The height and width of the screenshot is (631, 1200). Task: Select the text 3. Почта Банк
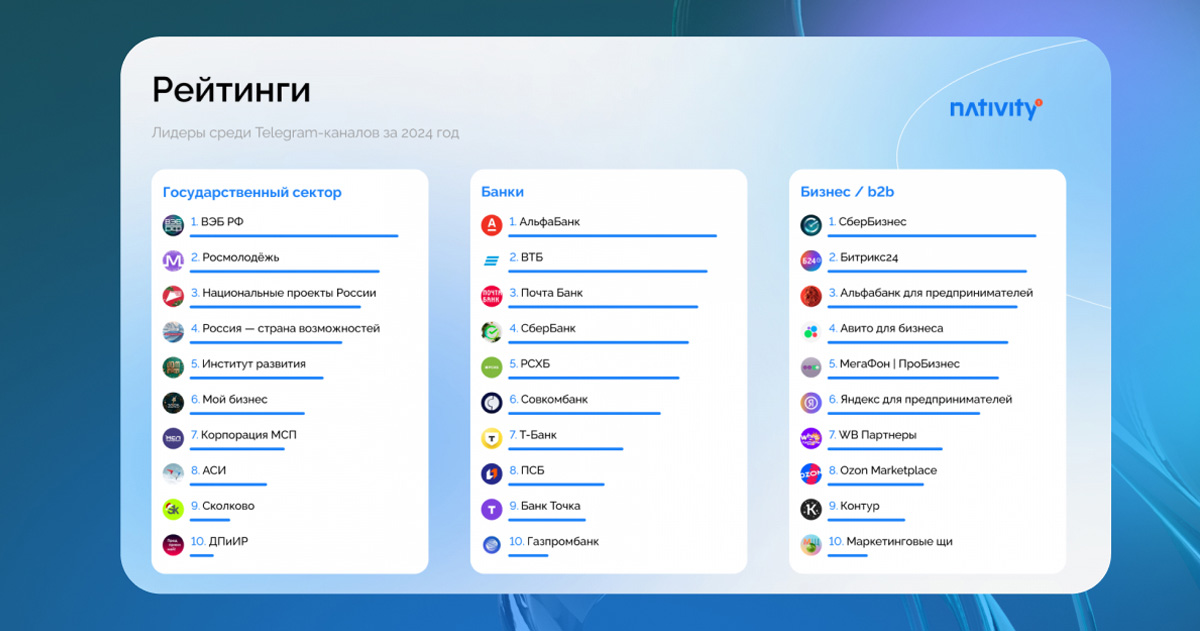point(546,293)
